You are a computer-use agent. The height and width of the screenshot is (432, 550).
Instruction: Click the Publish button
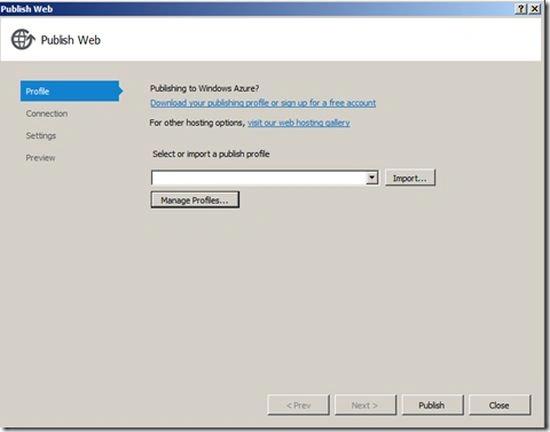(432, 405)
